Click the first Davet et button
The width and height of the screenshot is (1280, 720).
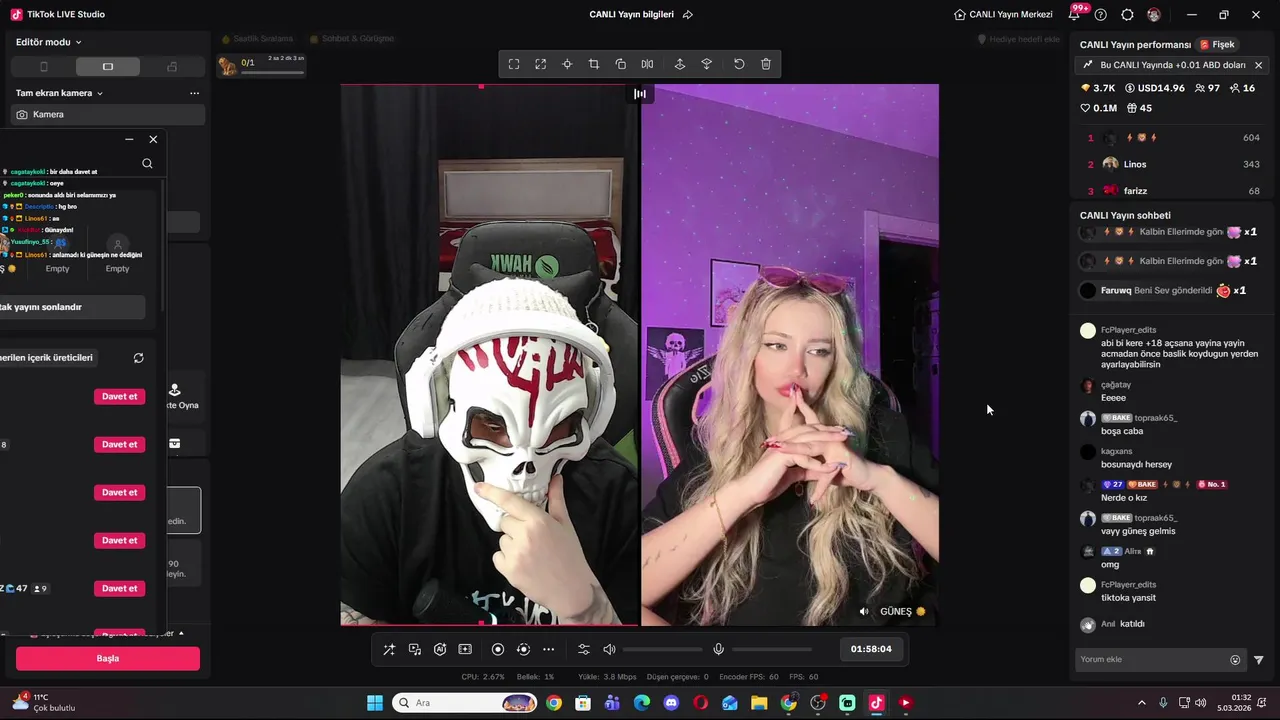click(119, 396)
